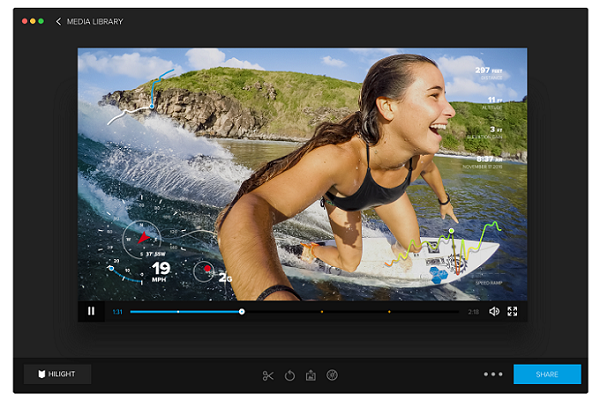
Task: Select the scissors trim tool
Action: click(268, 375)
